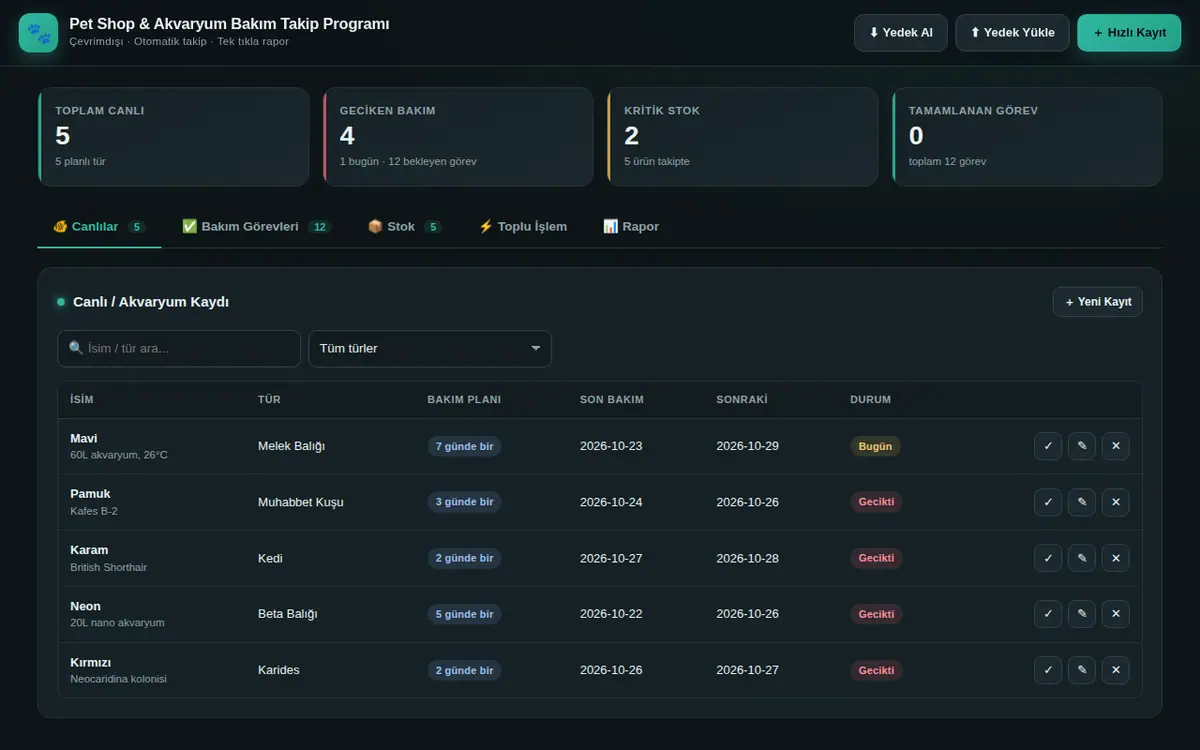Mark Pamuk's care as done
The width and height of the screenshot is (1200, 750).
(x=1048, y=502)
